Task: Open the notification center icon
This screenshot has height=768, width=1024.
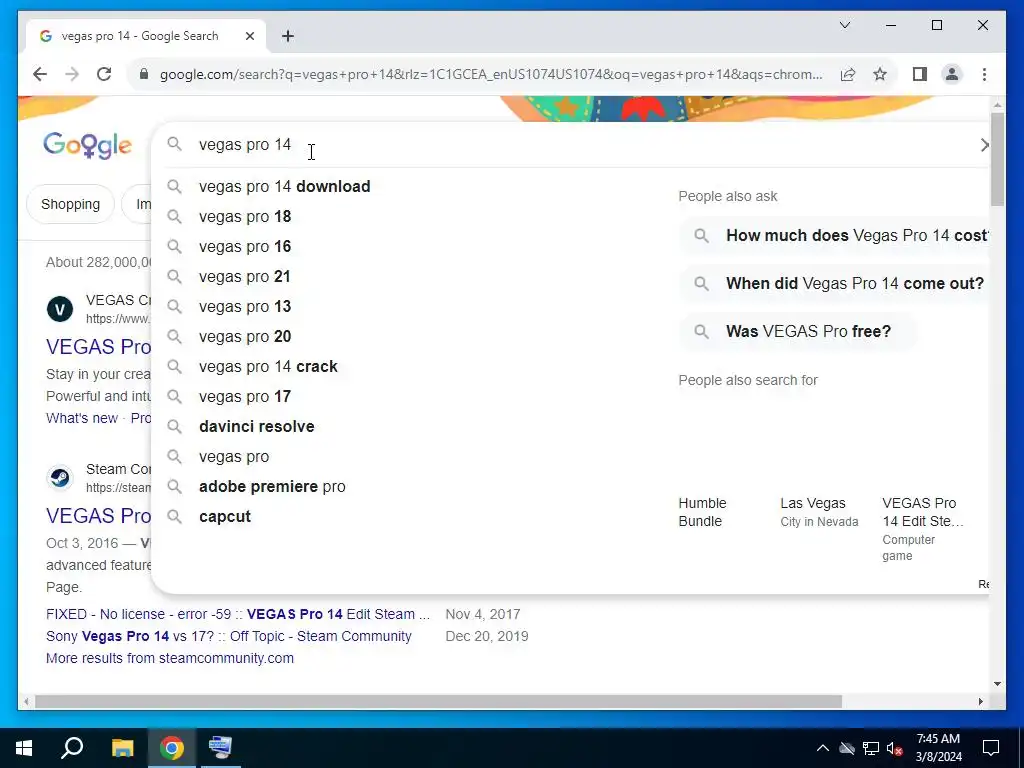Action: [991, 748]
